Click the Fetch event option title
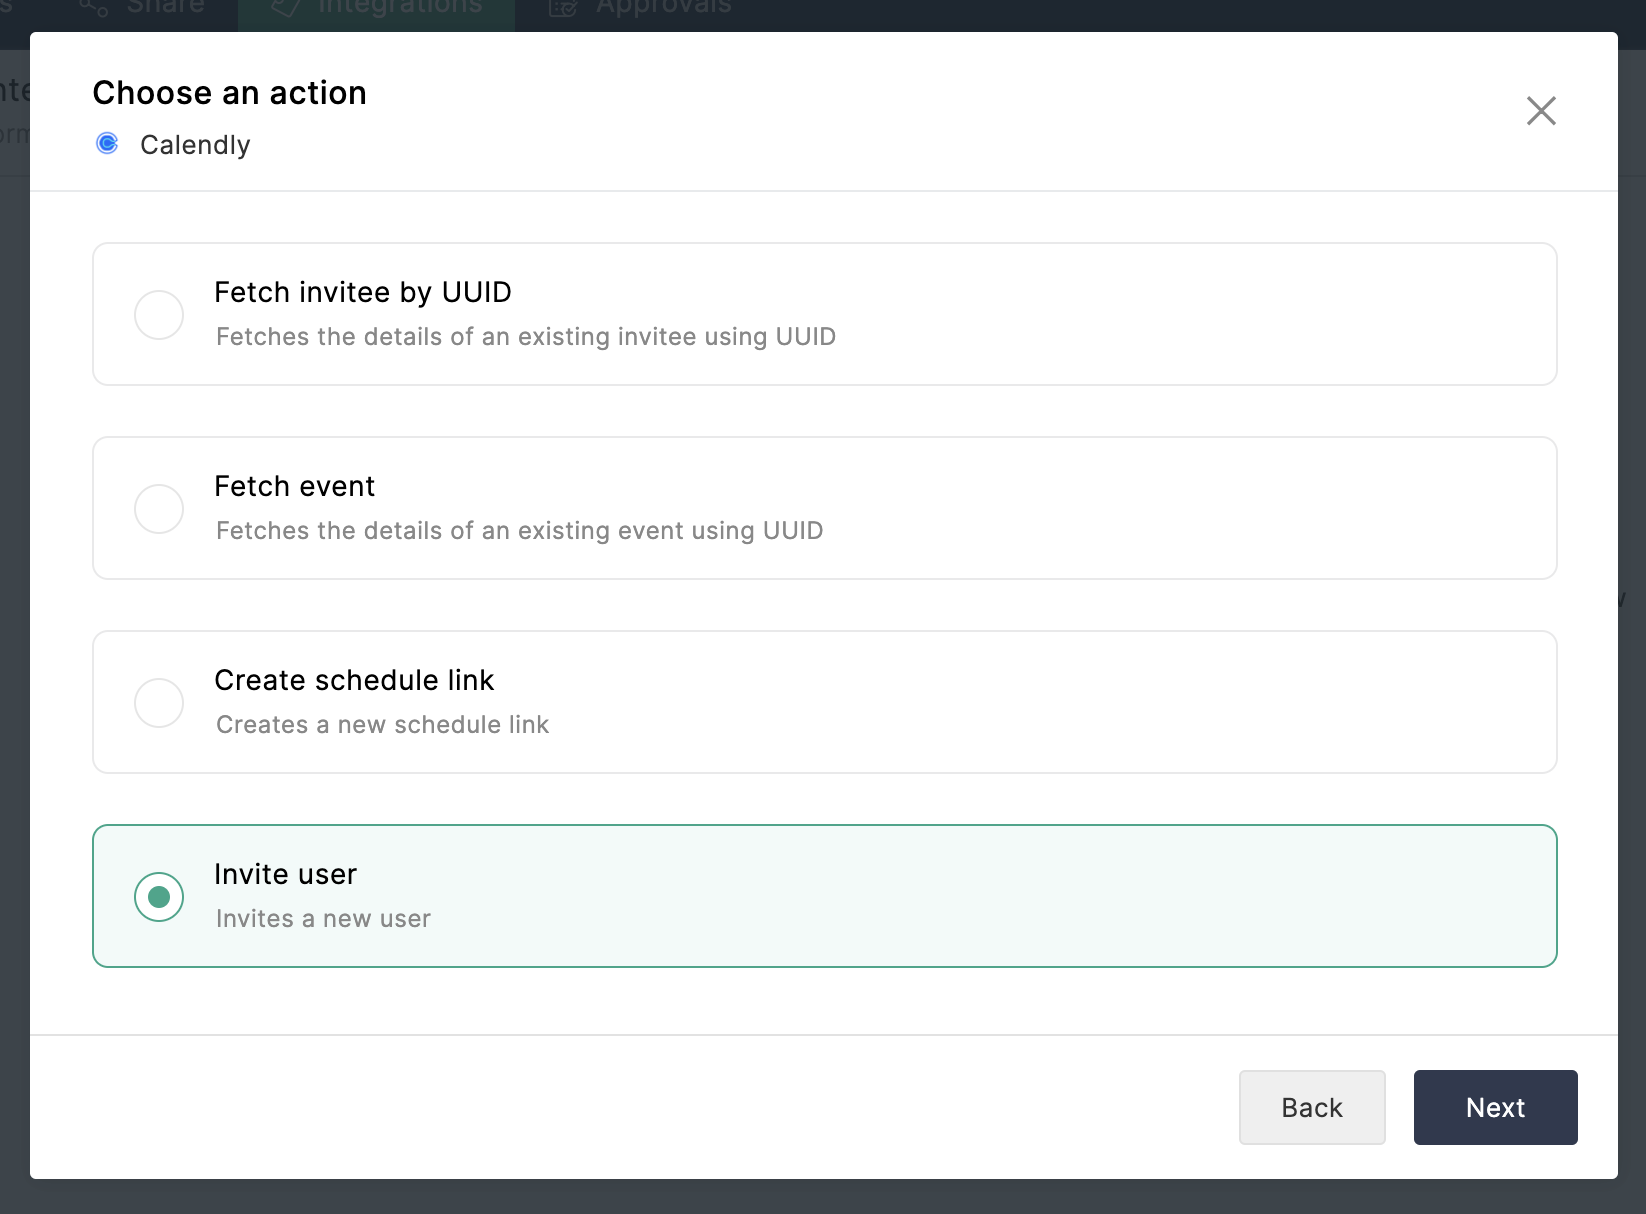The height and width of the screenshot is (1214, 1646). tap(295, 486)
